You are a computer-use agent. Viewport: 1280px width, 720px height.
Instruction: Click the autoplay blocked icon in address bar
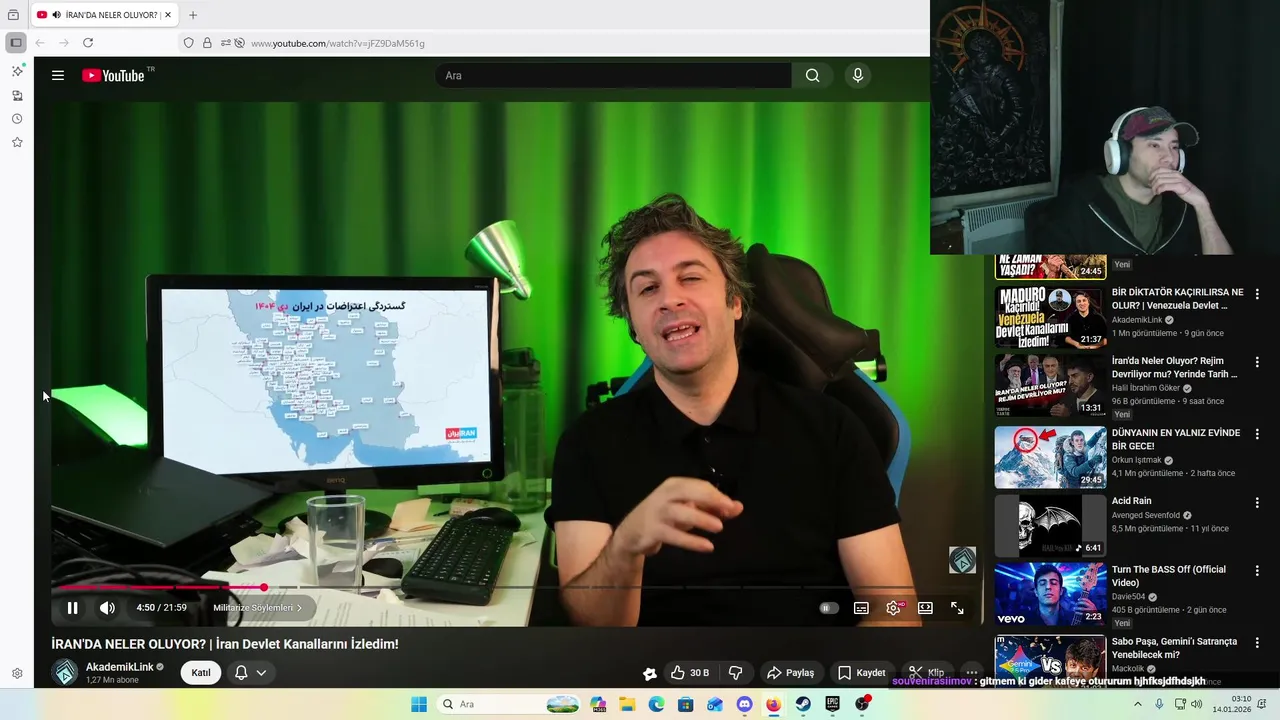tap(239, 43)
